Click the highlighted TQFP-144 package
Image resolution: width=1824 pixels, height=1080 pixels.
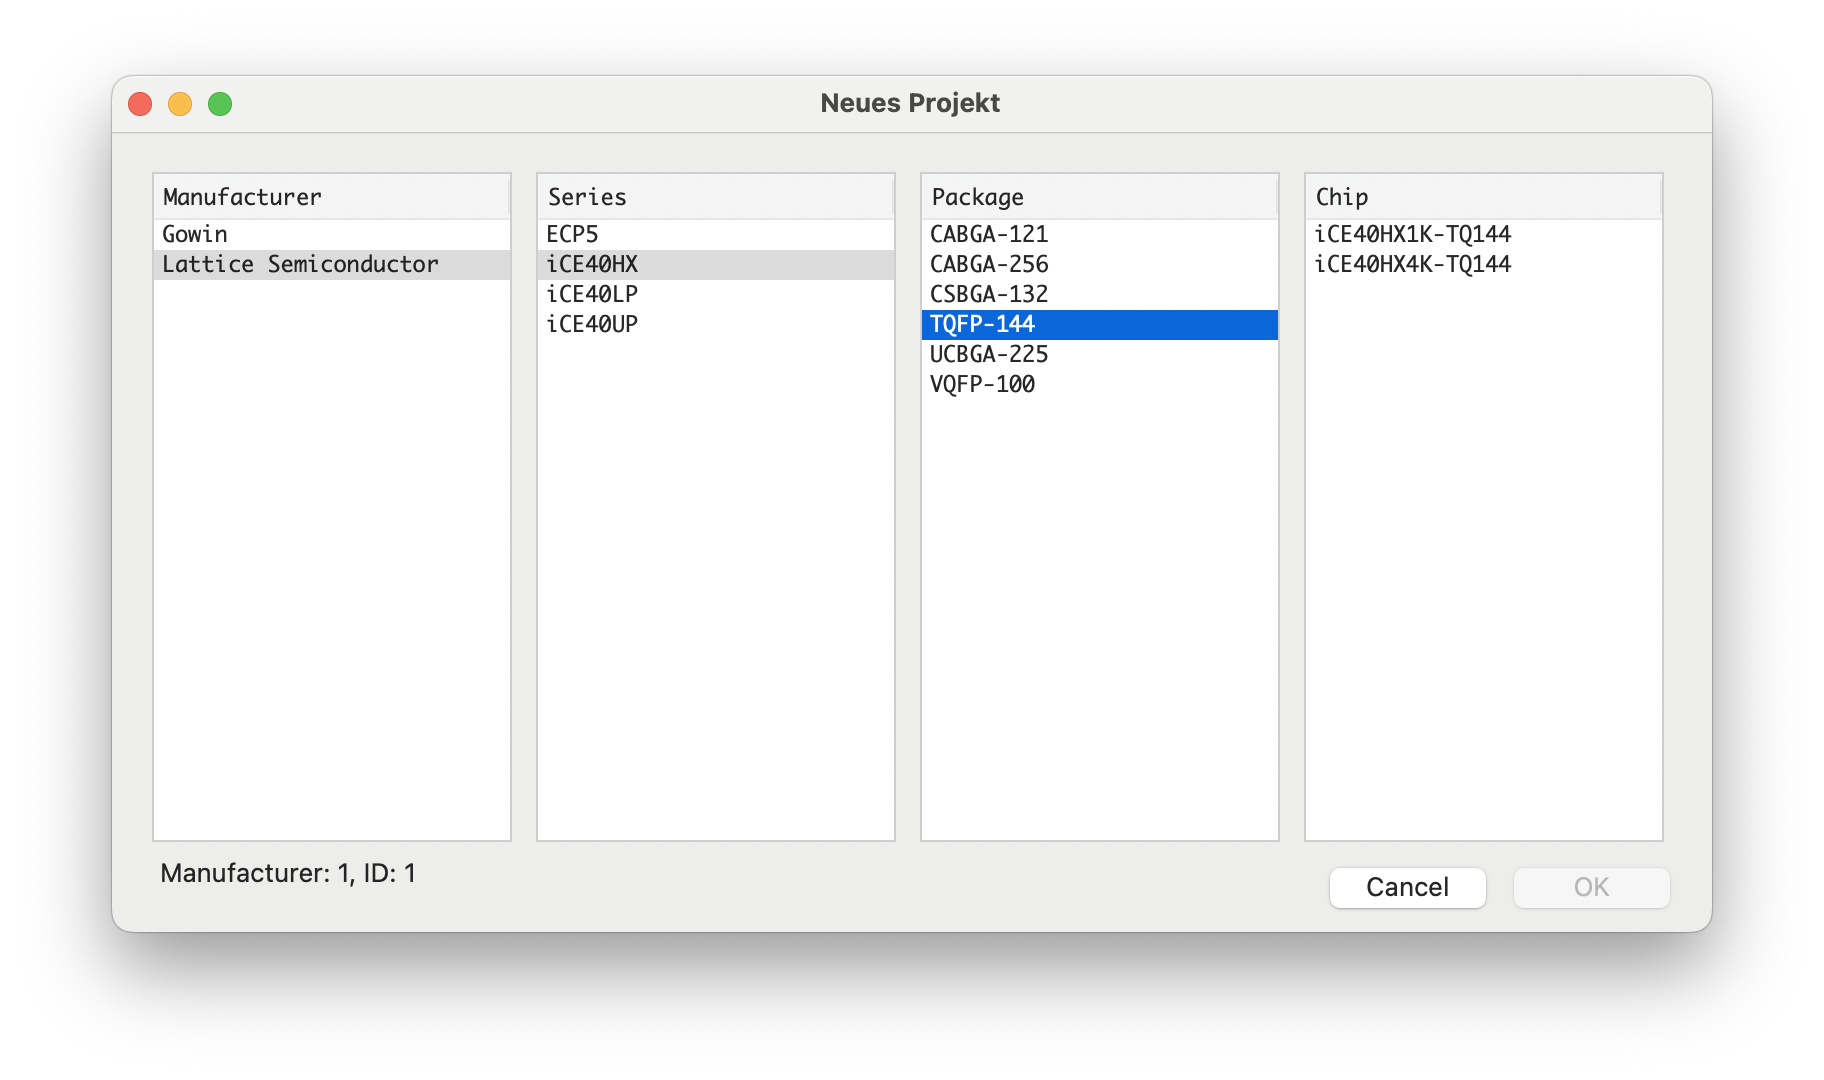pyautogui.click(x=1100, y=324)
